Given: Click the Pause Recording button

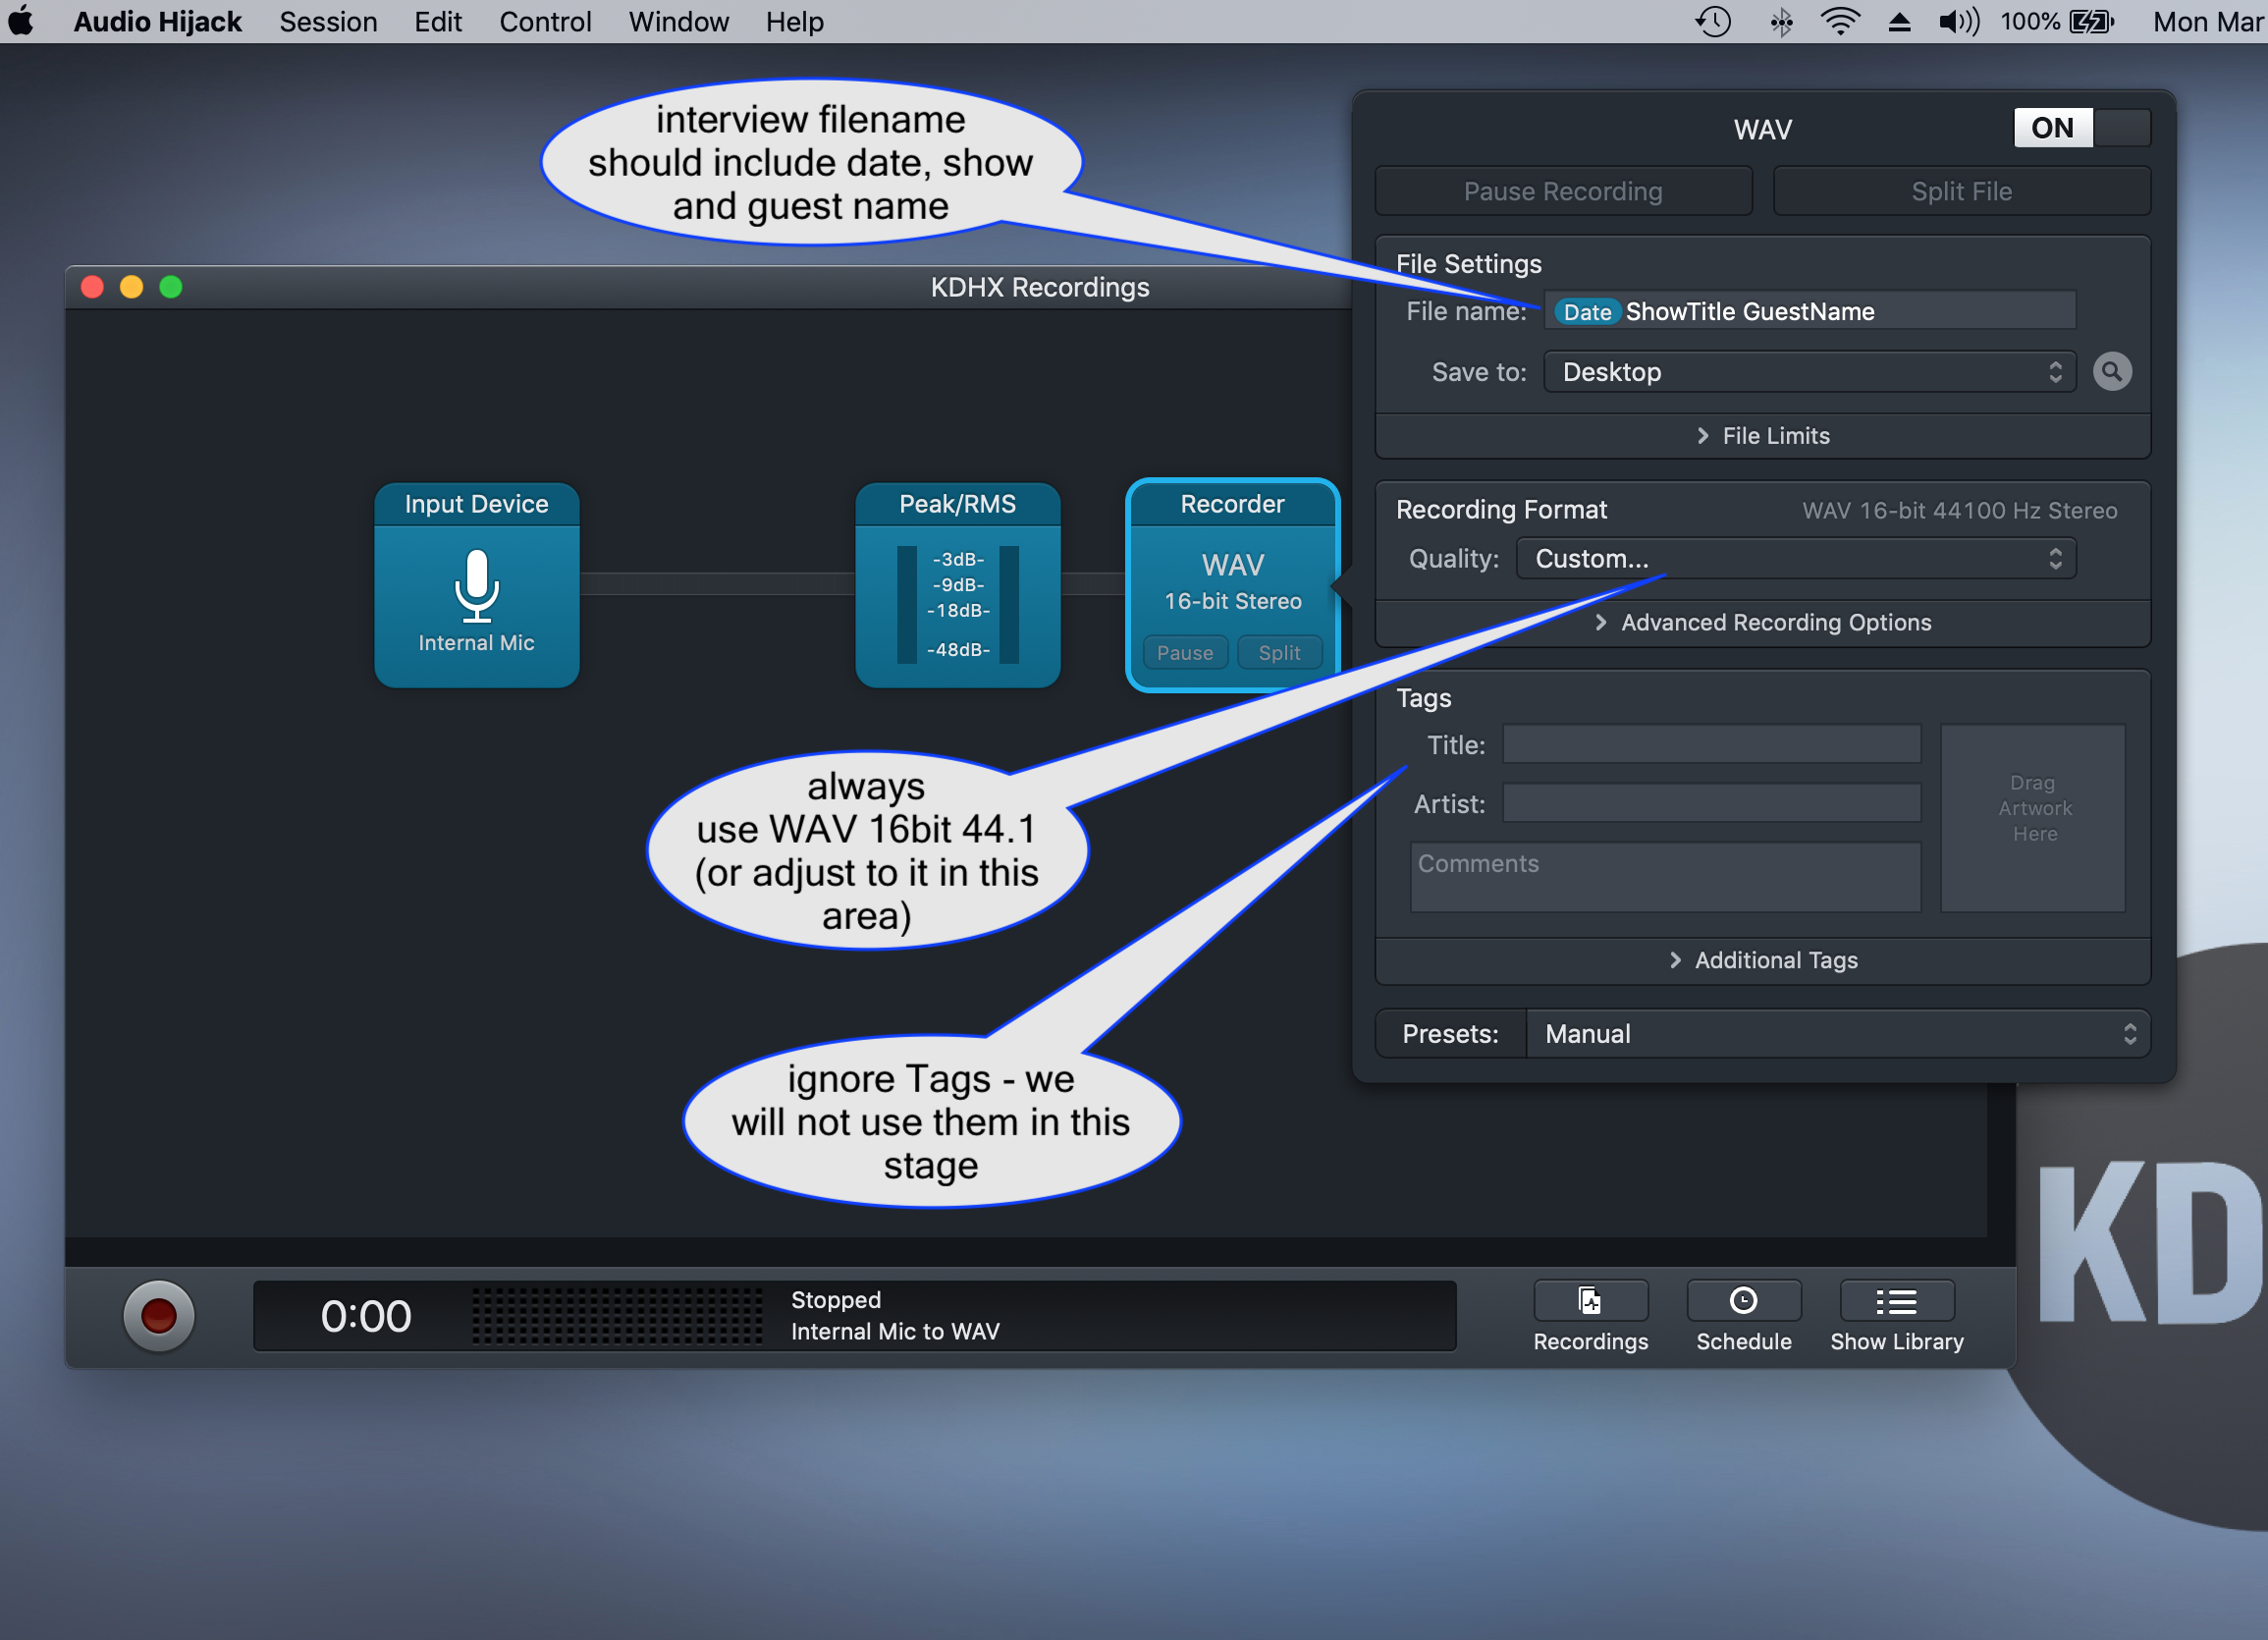Looking at the screenshot, I should 1563,192.
